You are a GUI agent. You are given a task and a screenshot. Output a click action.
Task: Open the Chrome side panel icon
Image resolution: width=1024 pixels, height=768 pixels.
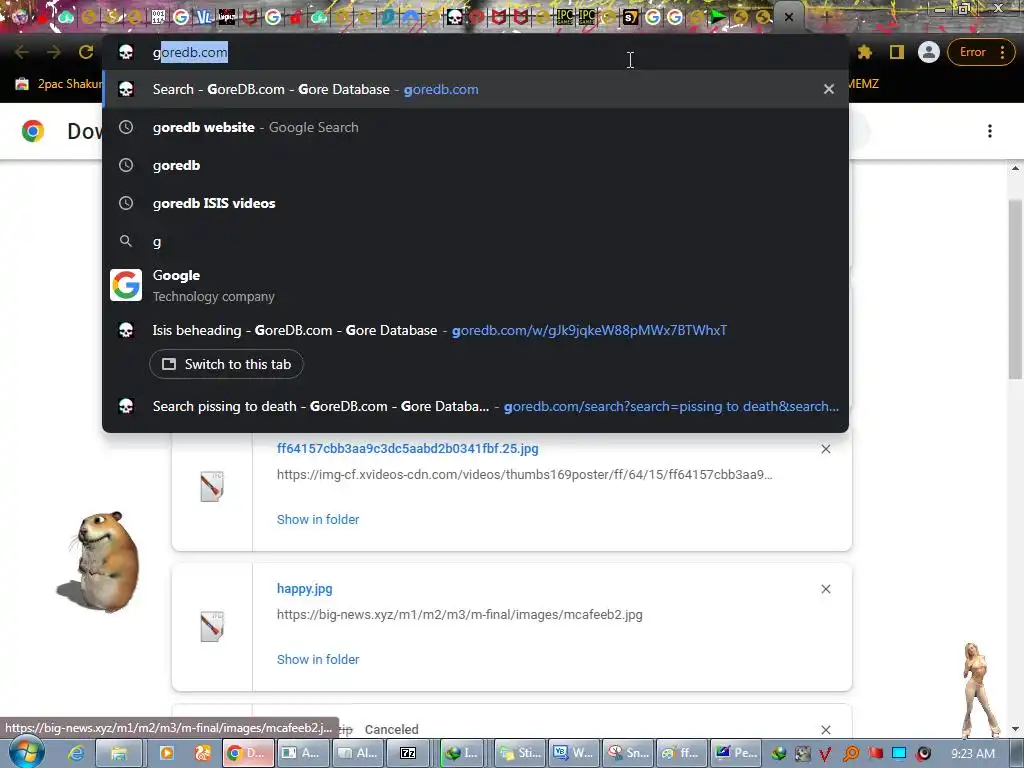click(x=897, y=52)
